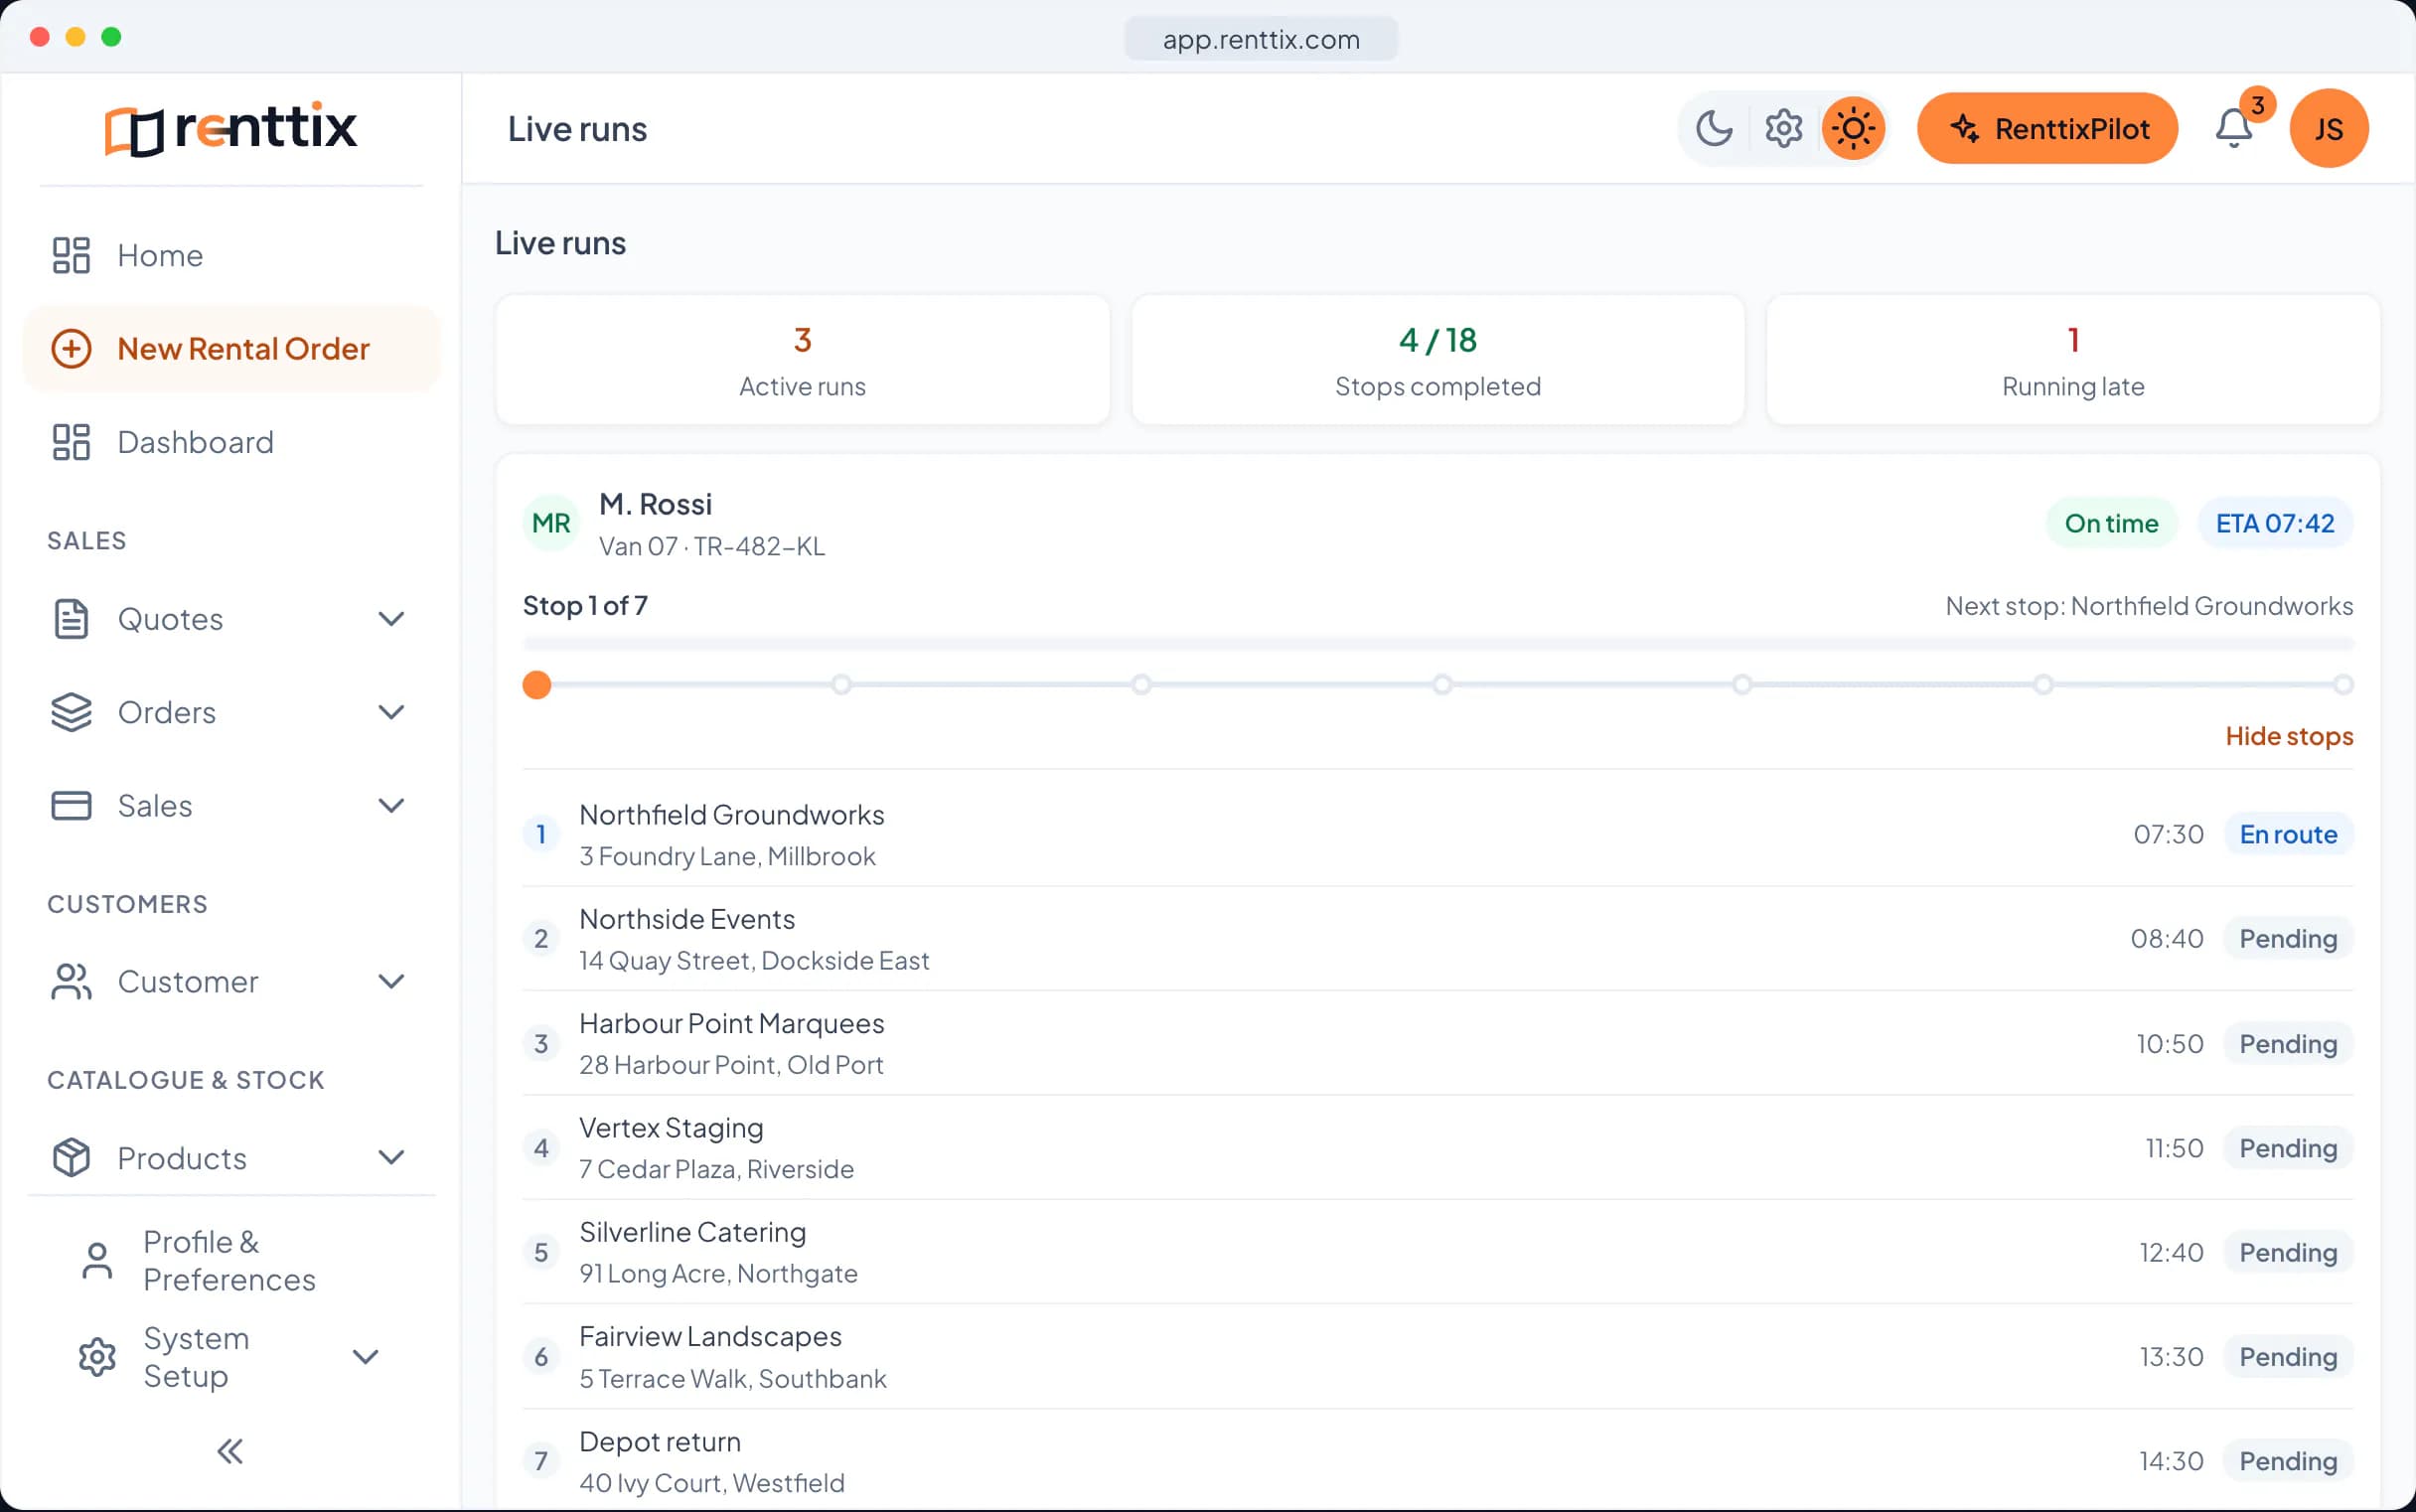Click the Orders layers icon
Screen dimensions: 2416x1512
click(x=71, y=712)
